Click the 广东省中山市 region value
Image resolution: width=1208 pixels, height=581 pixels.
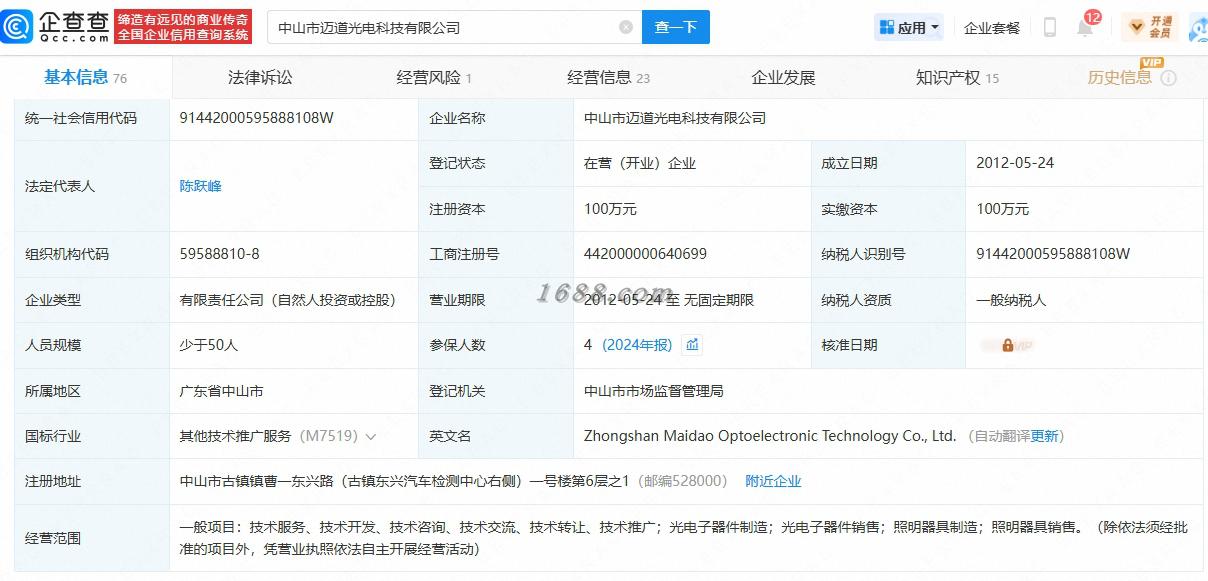click(x=221, y=391)
